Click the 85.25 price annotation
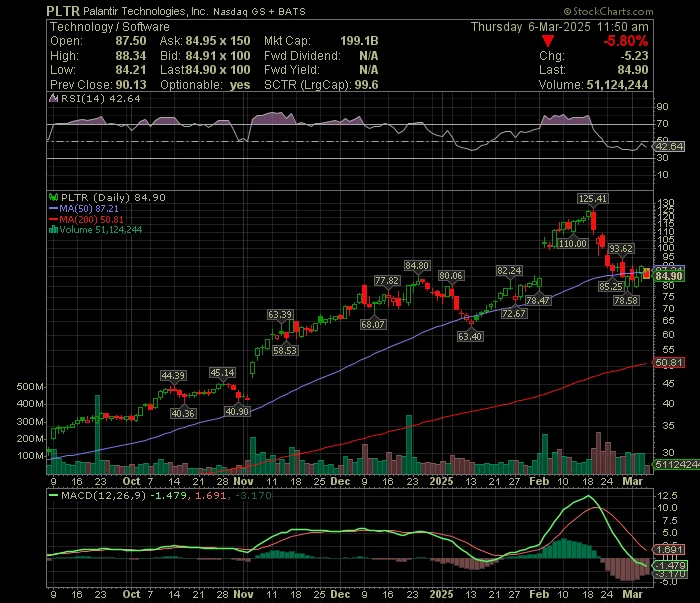Screen dimensions: 700x603 pyautogui.click(x=611, y=287)
